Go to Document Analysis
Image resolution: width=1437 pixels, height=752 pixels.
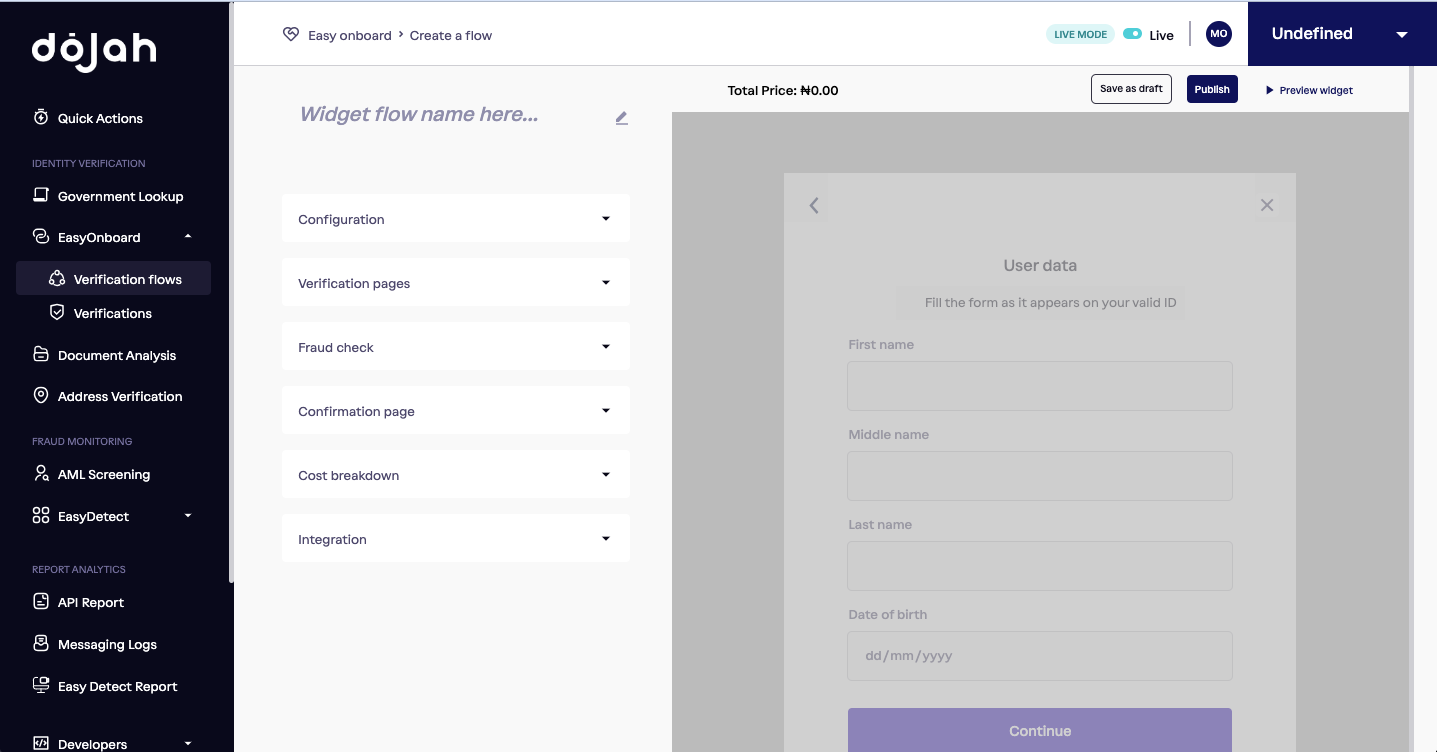coord(117,355)
